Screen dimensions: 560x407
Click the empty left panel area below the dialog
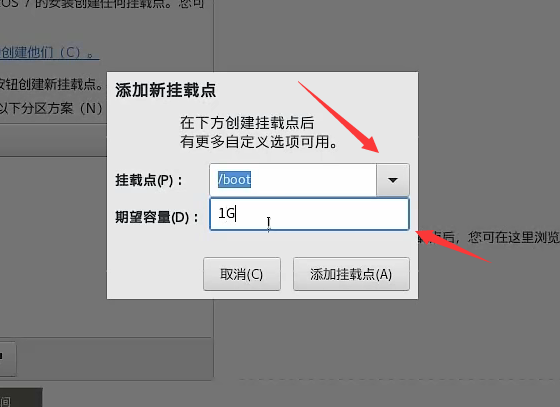pyautogui.click(x=106, y=318)
